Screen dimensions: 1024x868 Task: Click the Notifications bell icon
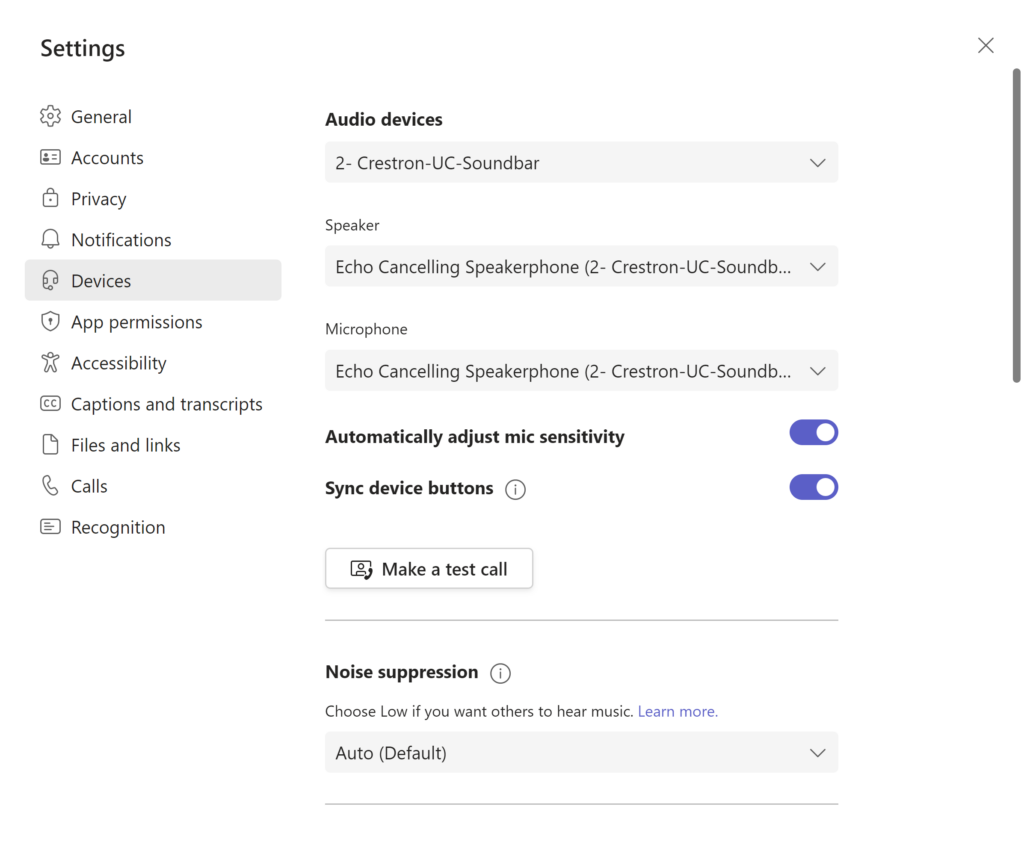pos(50,239)
